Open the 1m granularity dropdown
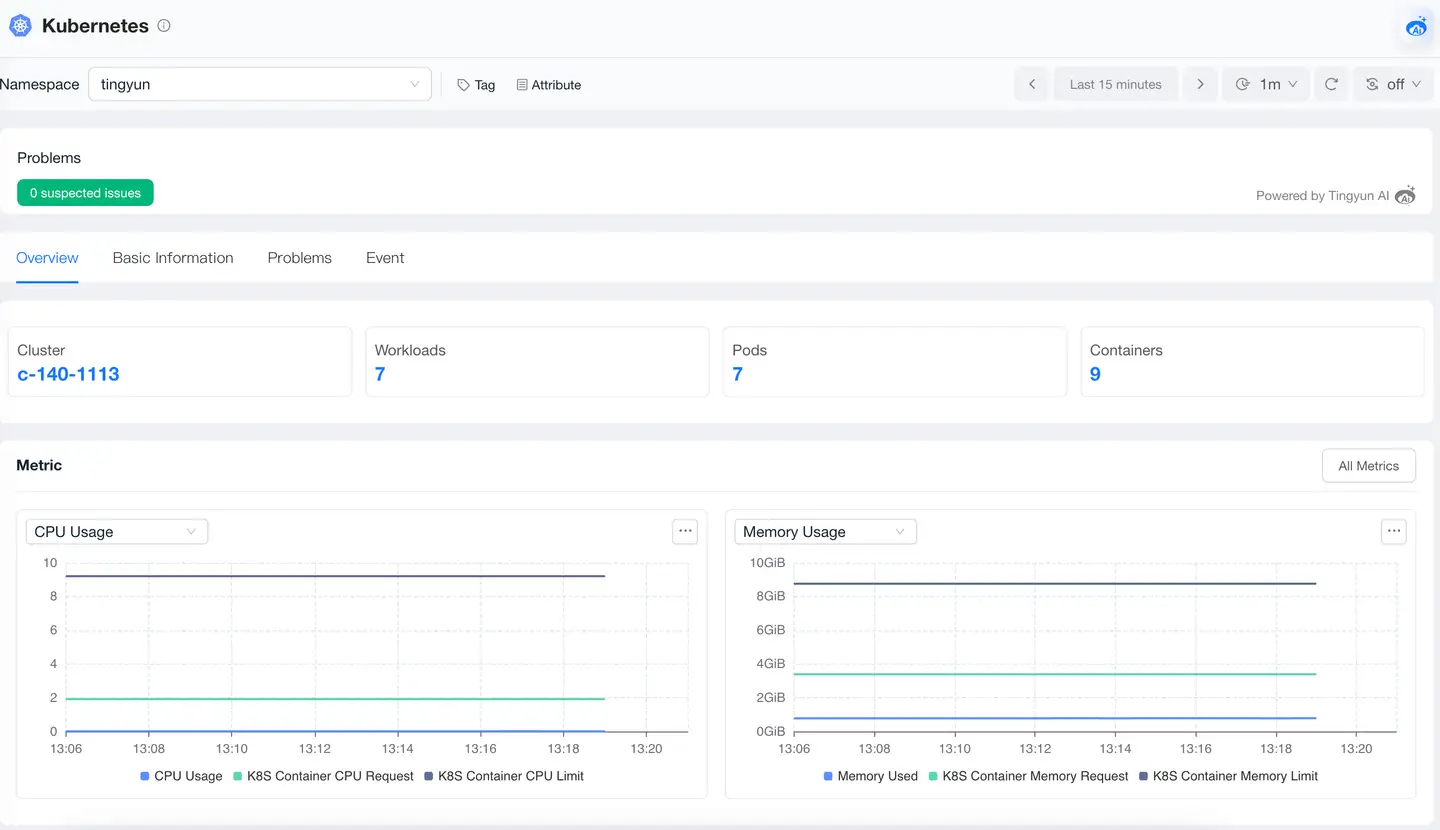Image resolution: width=1440 pixels, height=830 pixels. [1266, 85]
